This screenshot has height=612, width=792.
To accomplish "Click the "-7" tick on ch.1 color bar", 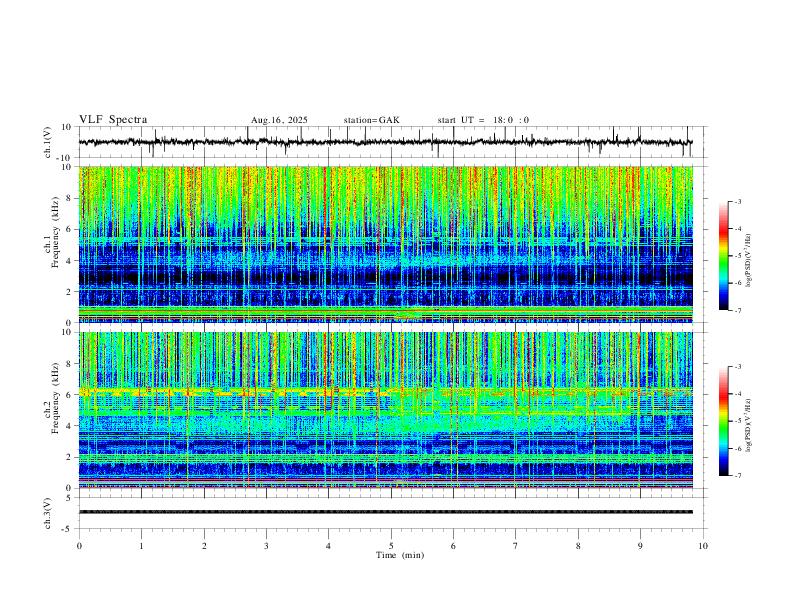I will click(738, 311).
